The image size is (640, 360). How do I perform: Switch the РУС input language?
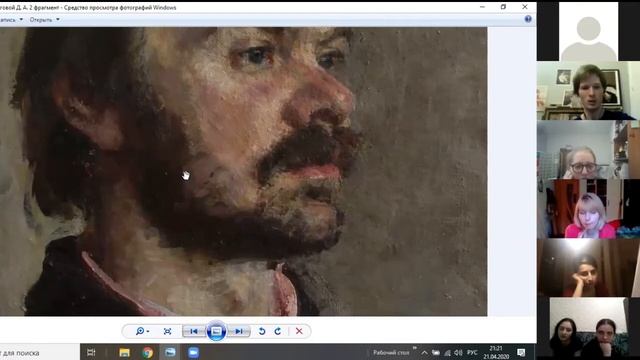(x=472, y=353)
